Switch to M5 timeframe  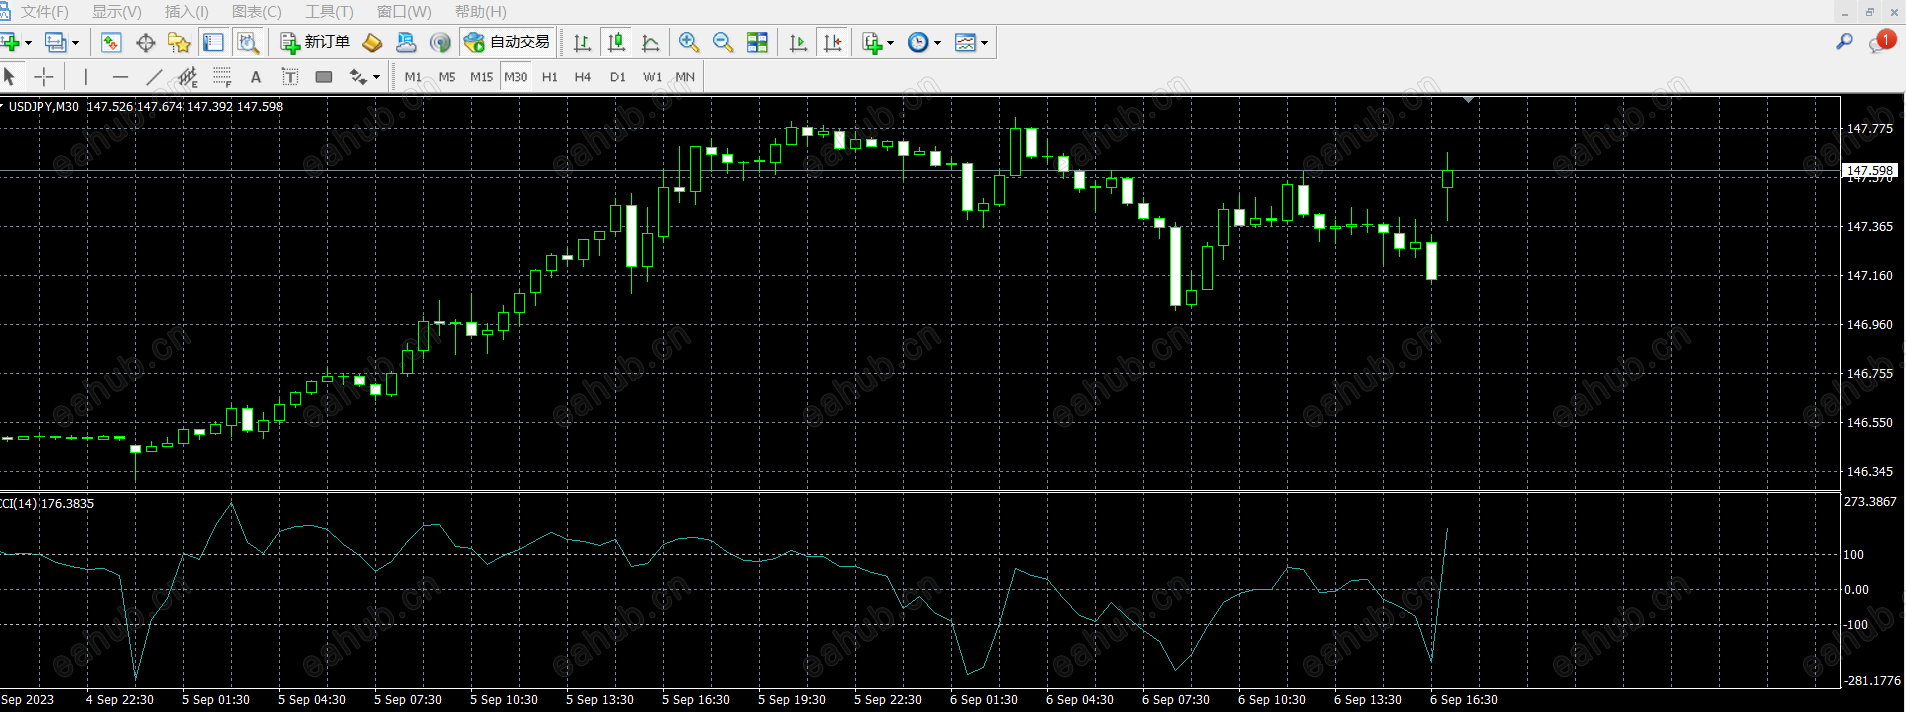point(447,76)
